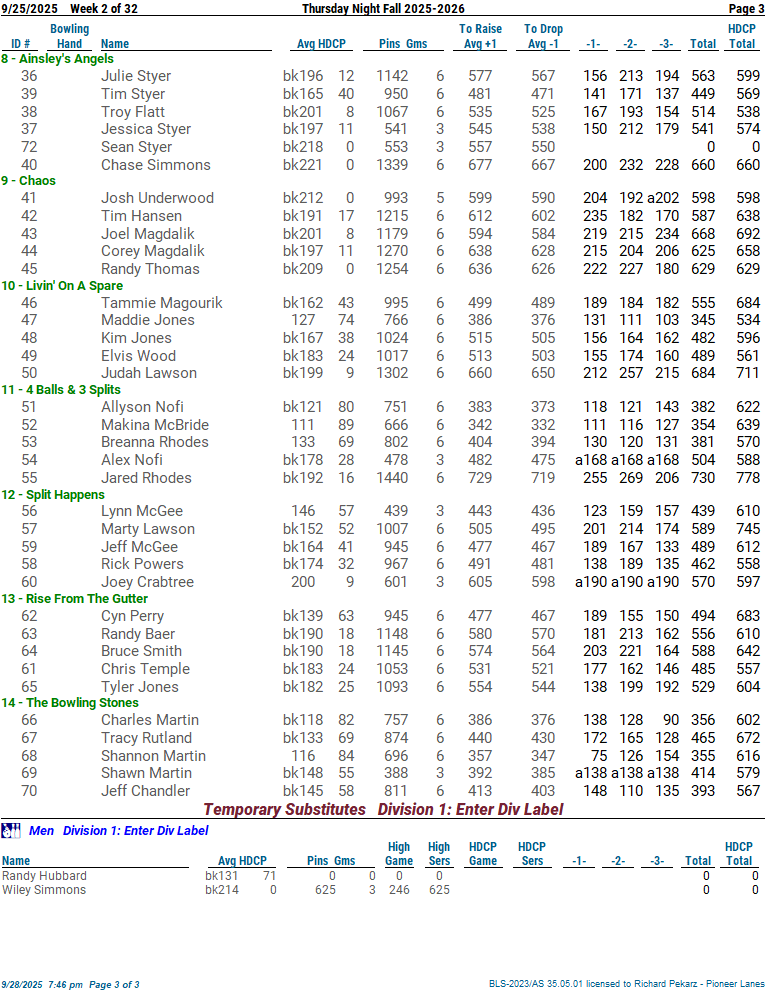Click bowler name Randy Thomas
Image resolution: width=768 pixels, height=991 pixels.
[x=150, y=269]
